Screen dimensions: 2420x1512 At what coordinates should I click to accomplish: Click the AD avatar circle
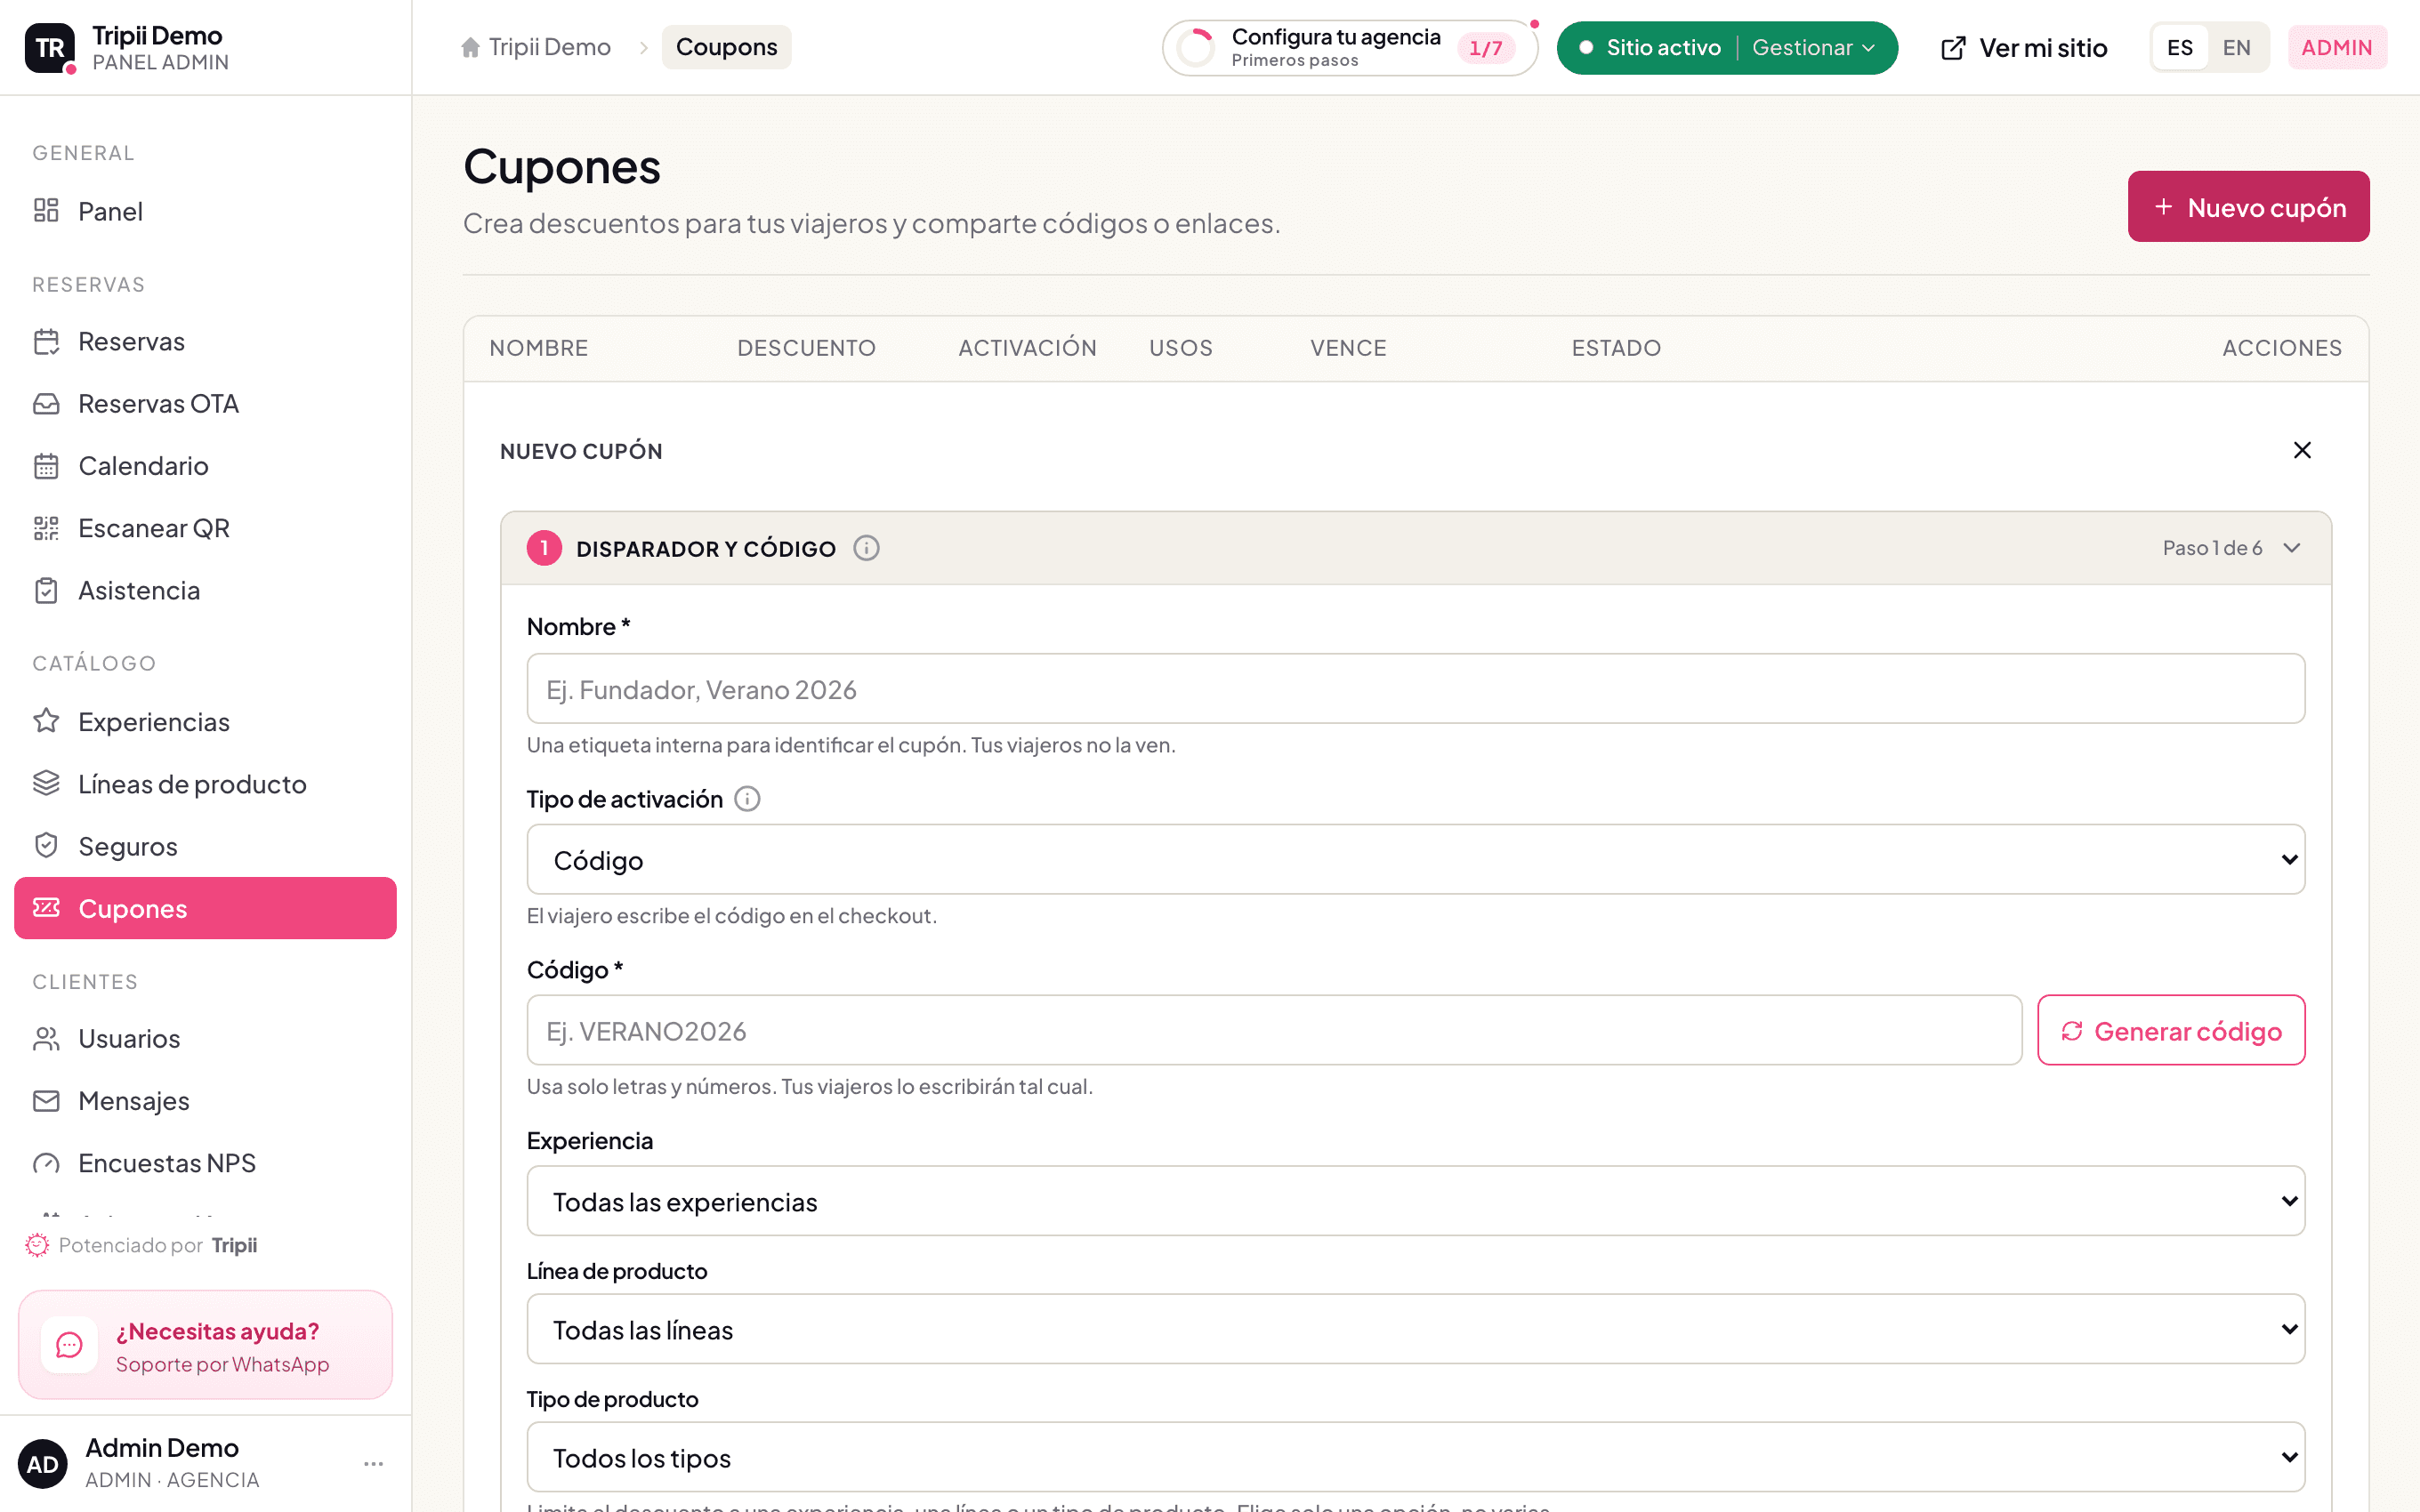(x=42, y=1464)
